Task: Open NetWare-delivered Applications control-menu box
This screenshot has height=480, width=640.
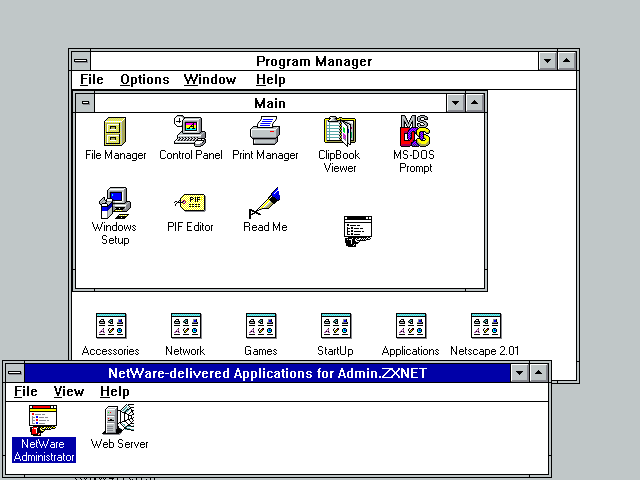Action: click(15, 373)
